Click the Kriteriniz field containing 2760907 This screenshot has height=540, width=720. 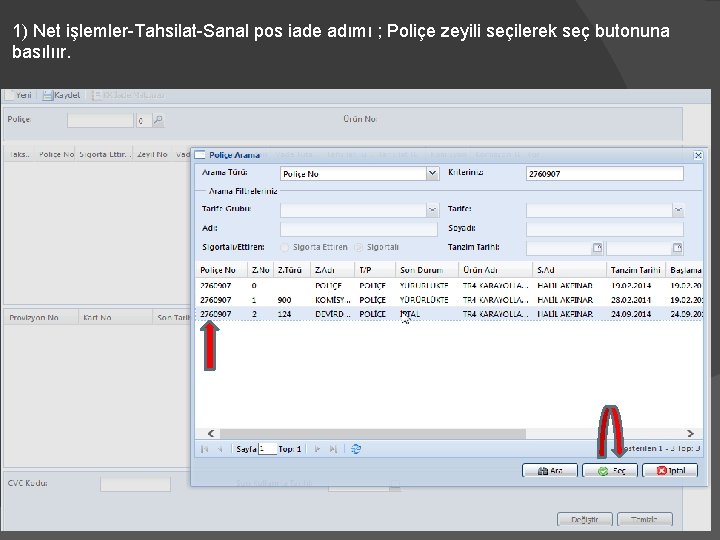(604, 174)
